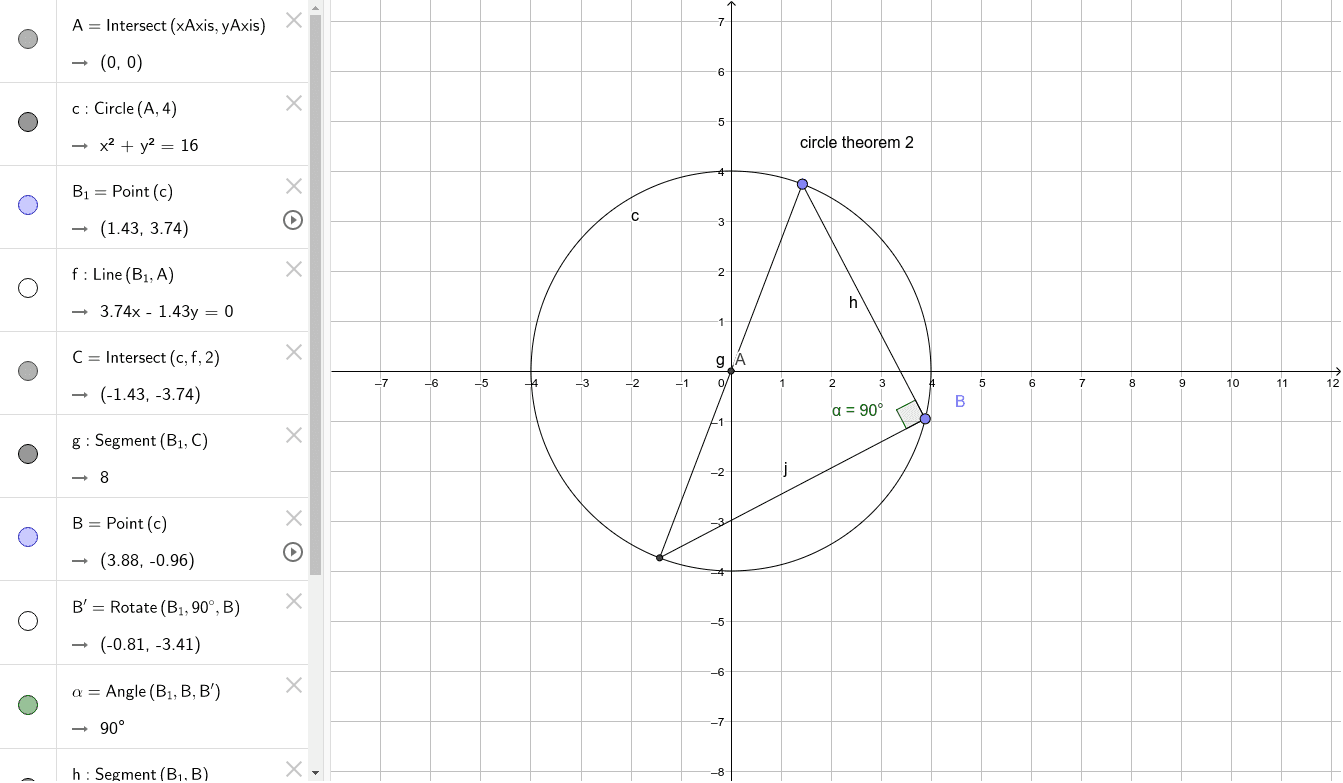Toggle visibility of angle α
This screenshot has width=1343, height=783.
coord(28,705)
